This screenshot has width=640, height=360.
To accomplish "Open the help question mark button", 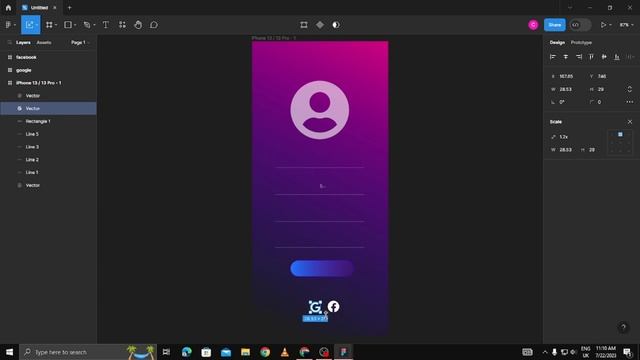I will click(623, 327).
